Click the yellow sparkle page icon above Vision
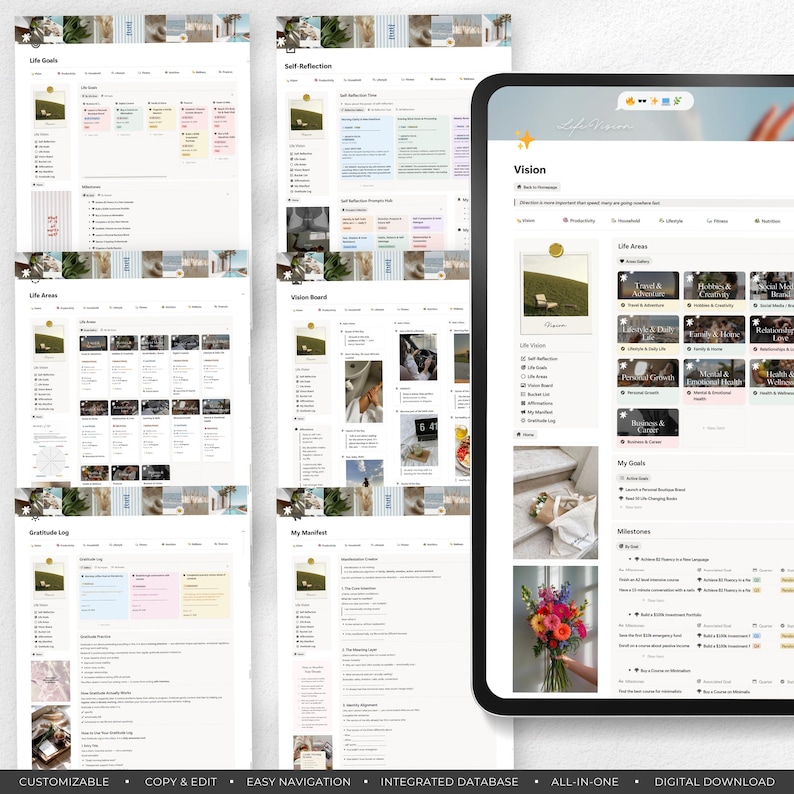Screen dimensions: 794x794 tap(525, 140)
